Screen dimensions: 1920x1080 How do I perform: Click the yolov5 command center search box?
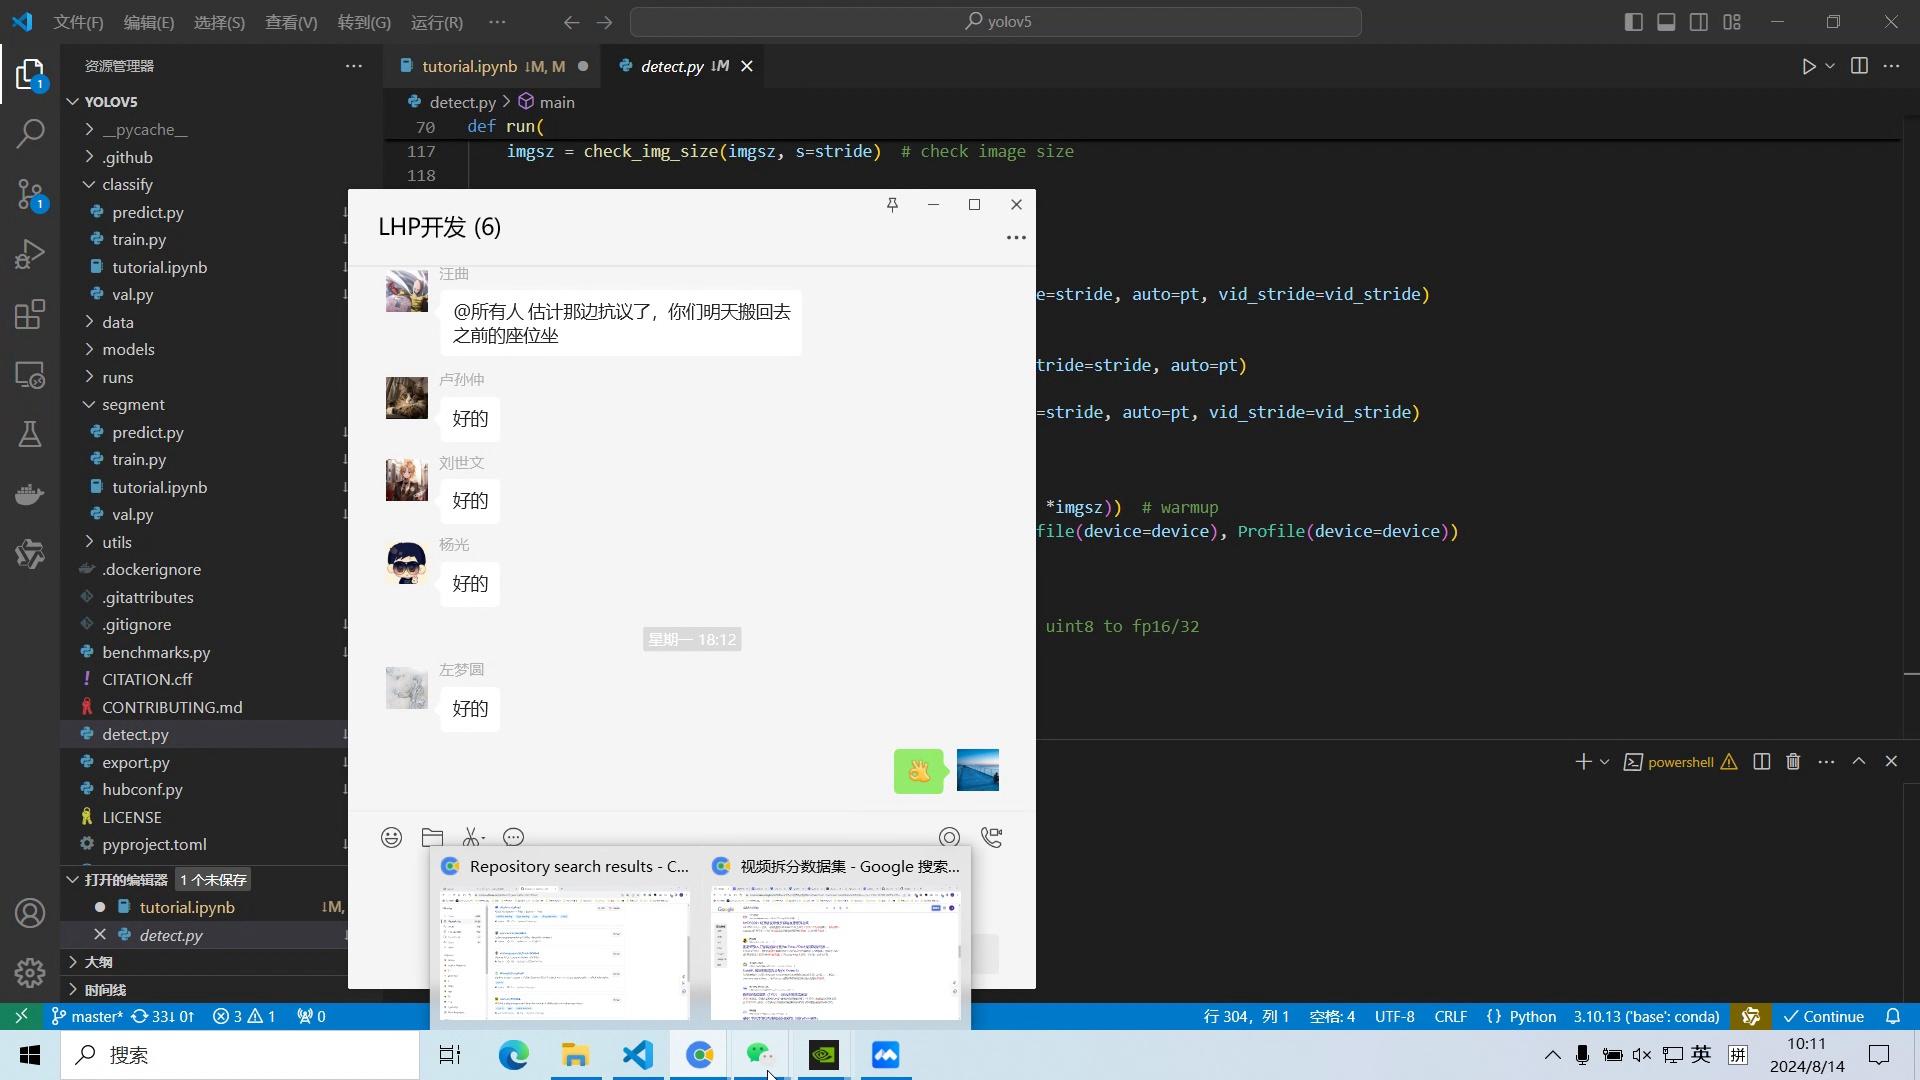click(x=996, y=22)
